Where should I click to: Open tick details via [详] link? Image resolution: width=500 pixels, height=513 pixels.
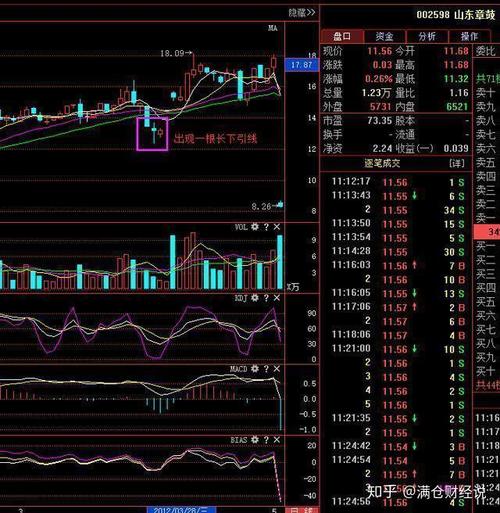pos(456,163)
